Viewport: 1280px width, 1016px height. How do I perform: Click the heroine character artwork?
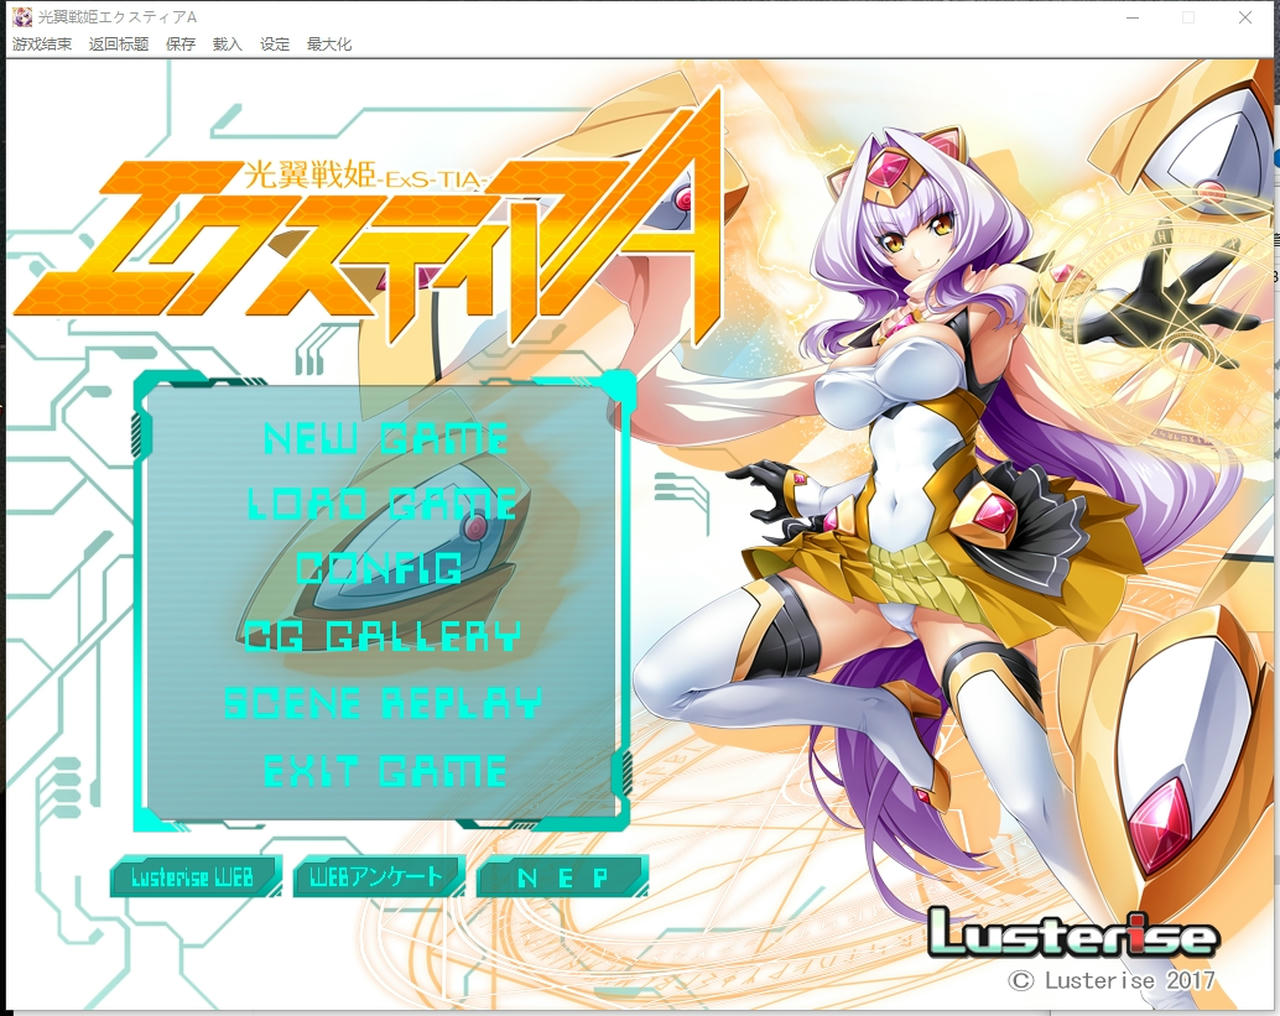(900, 450)
